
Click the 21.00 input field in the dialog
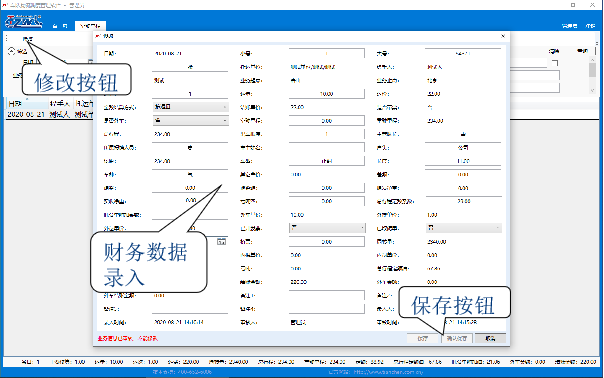coord(464,201)
